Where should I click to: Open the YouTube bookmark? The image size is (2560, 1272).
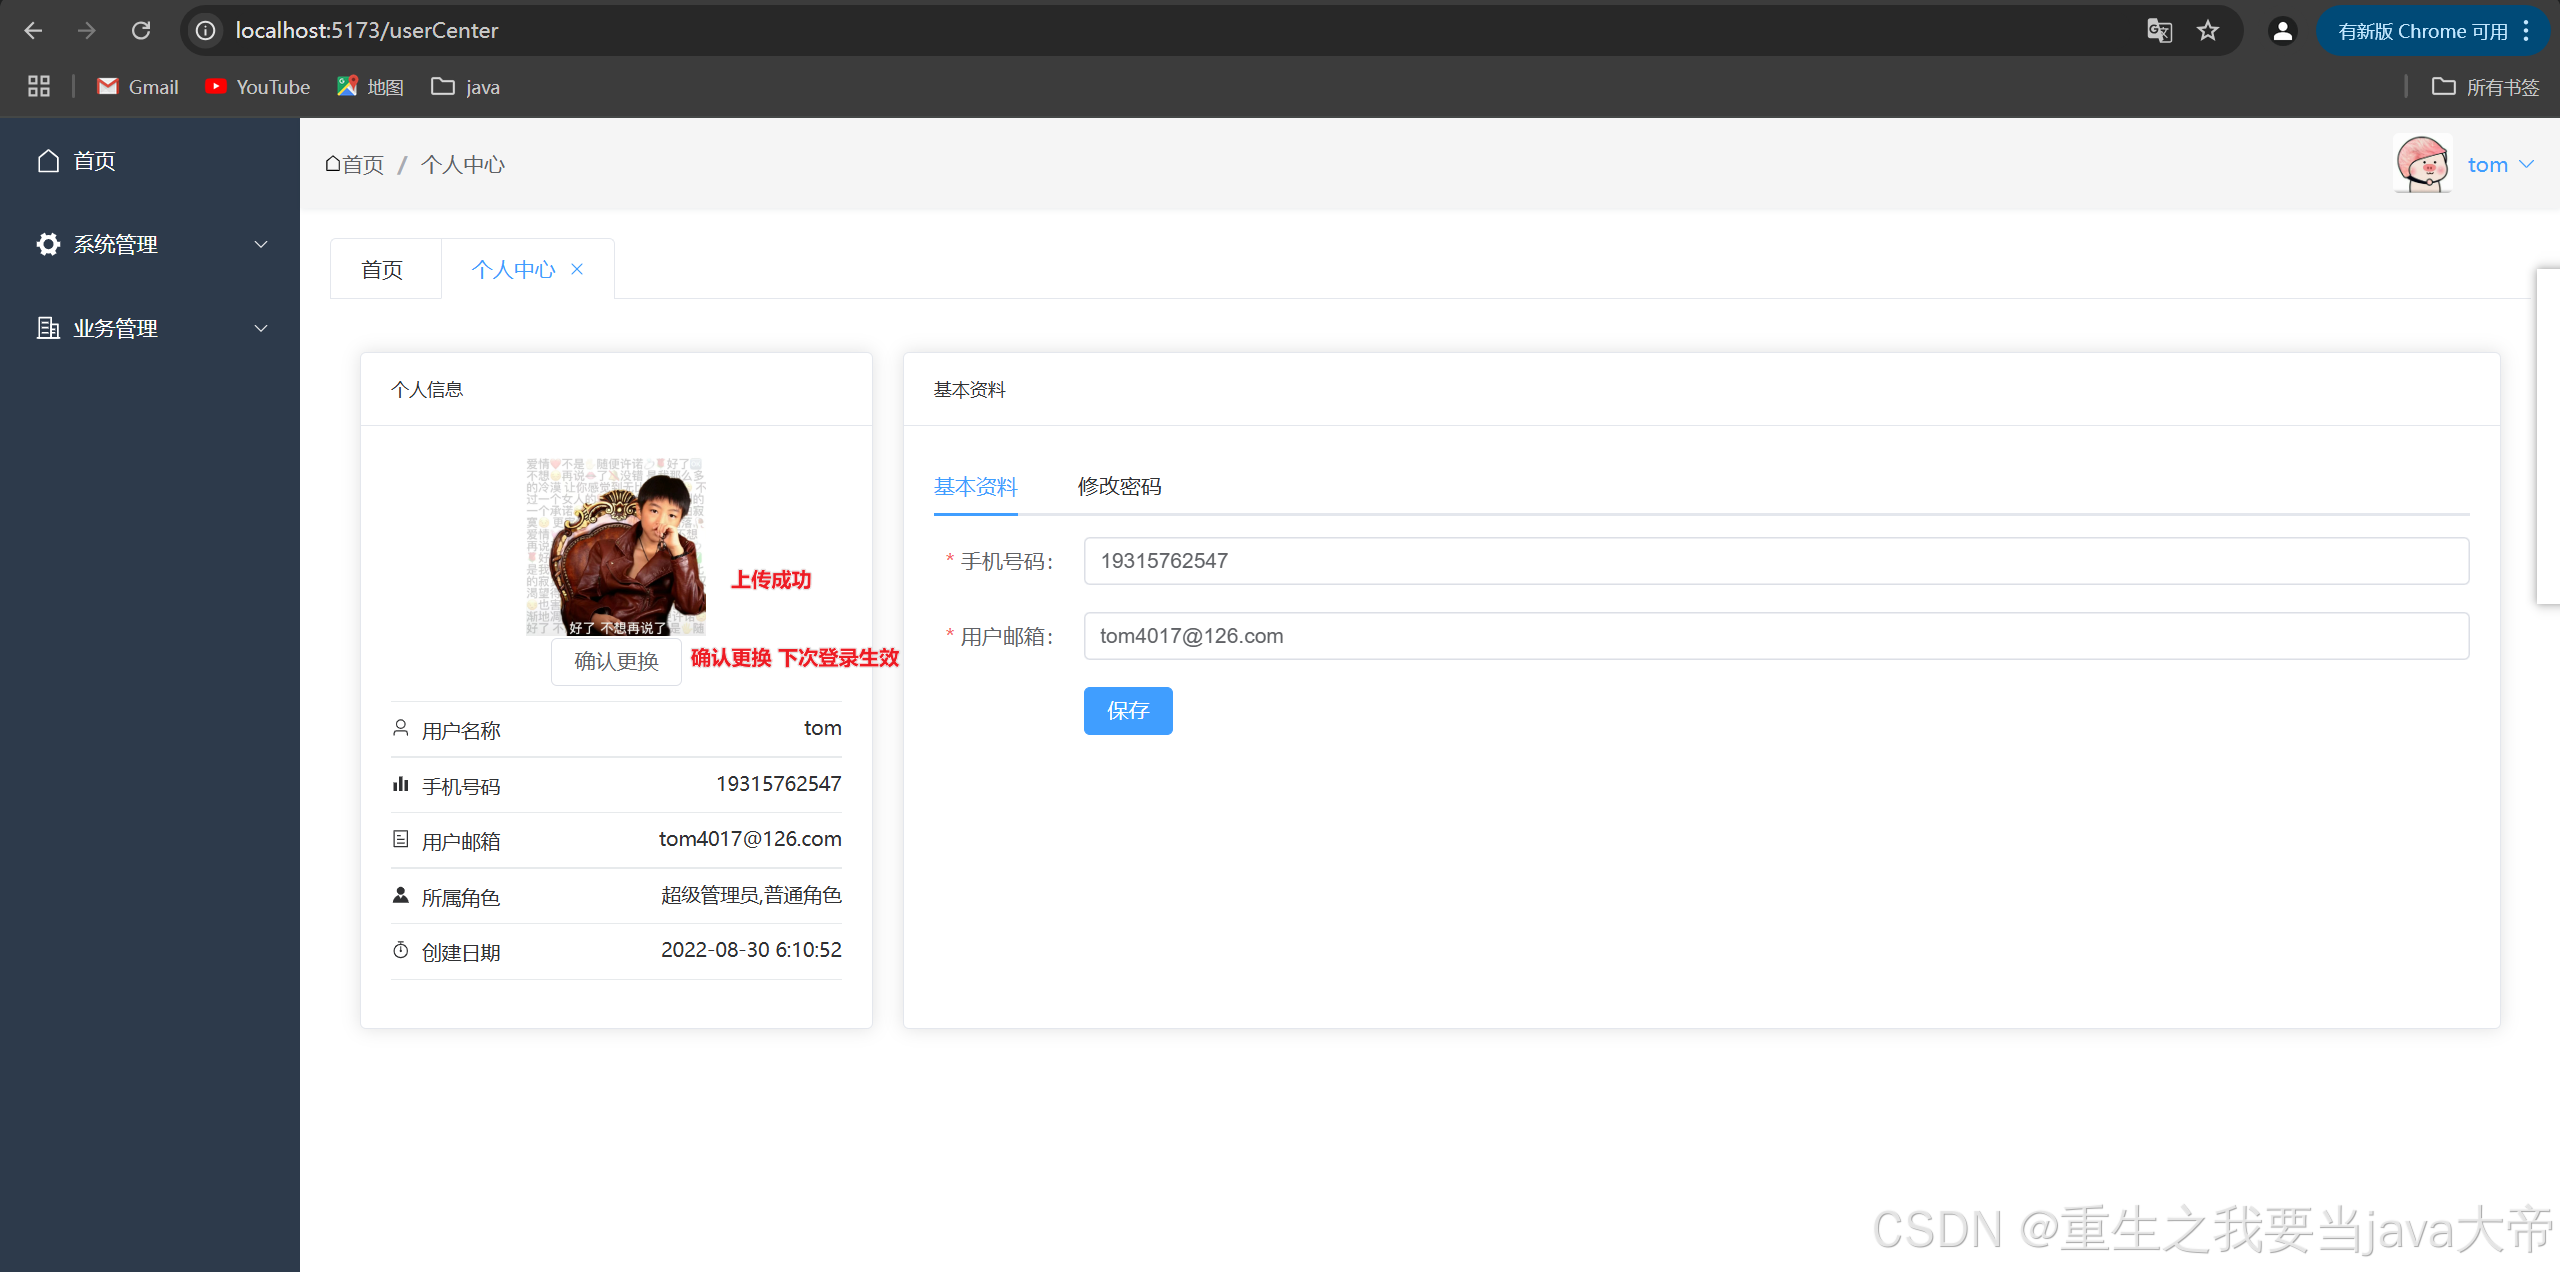[x=258, y=87]
